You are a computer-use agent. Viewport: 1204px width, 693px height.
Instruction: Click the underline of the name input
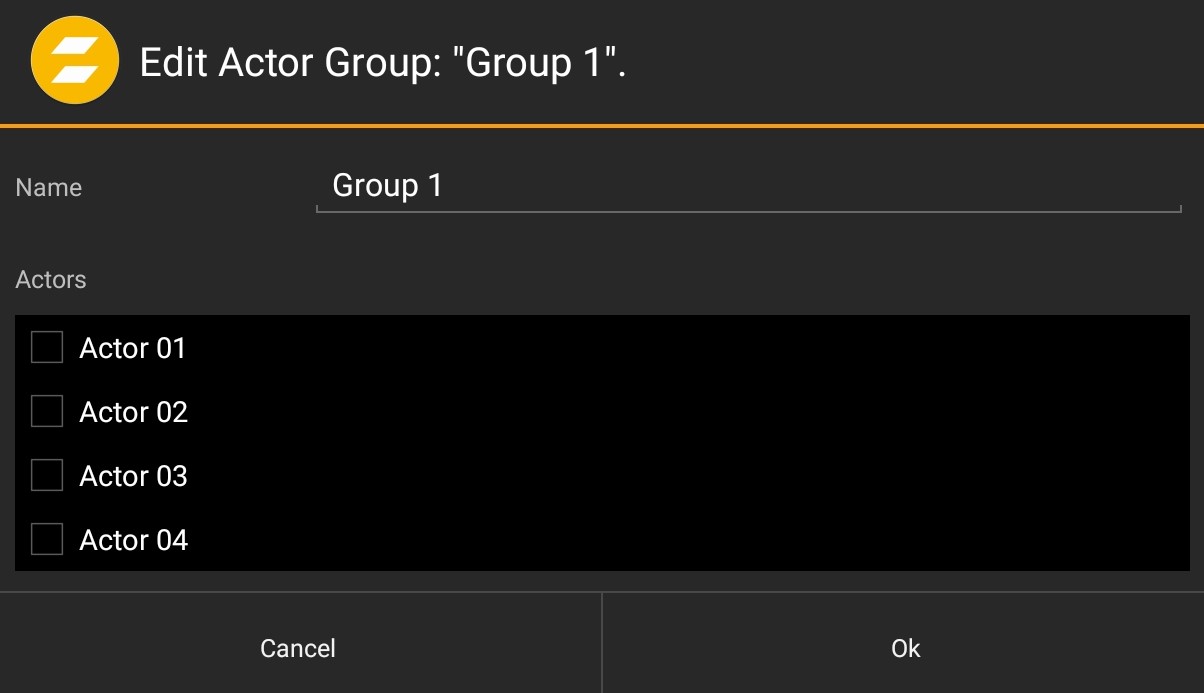745,211
